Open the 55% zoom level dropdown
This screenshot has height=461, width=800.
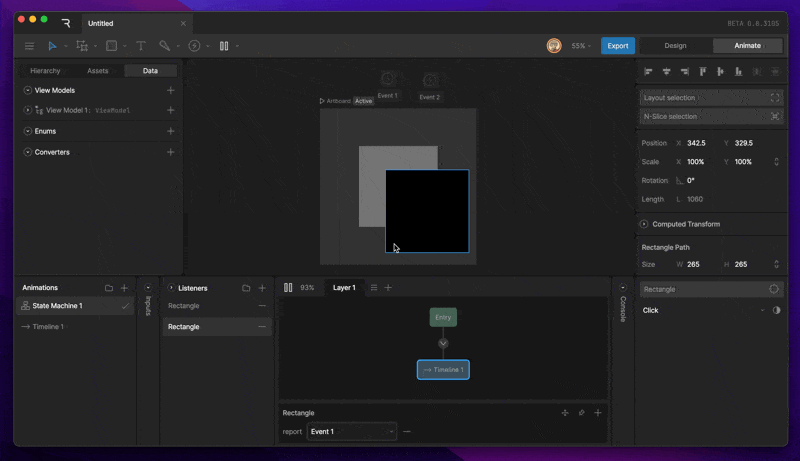pos(581,46)
